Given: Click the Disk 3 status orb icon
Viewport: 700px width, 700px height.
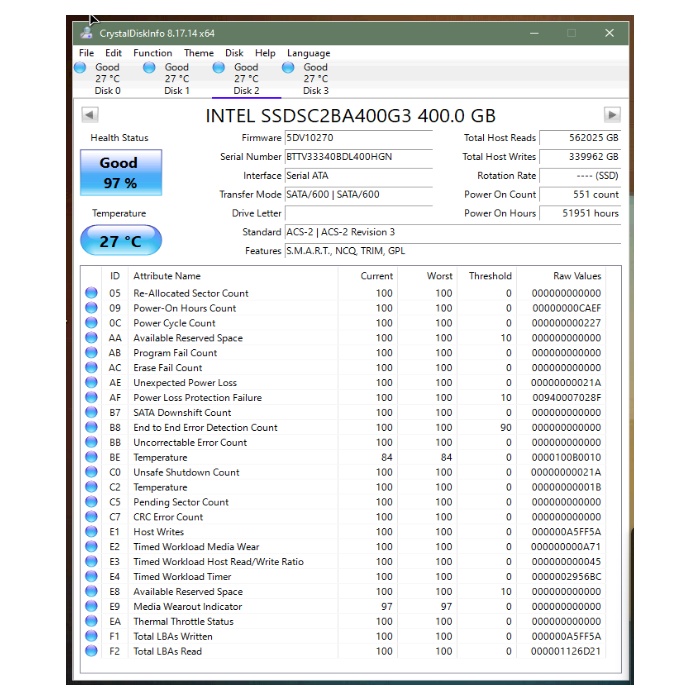Looking at the screenshot, I should [x=289, y=68].
